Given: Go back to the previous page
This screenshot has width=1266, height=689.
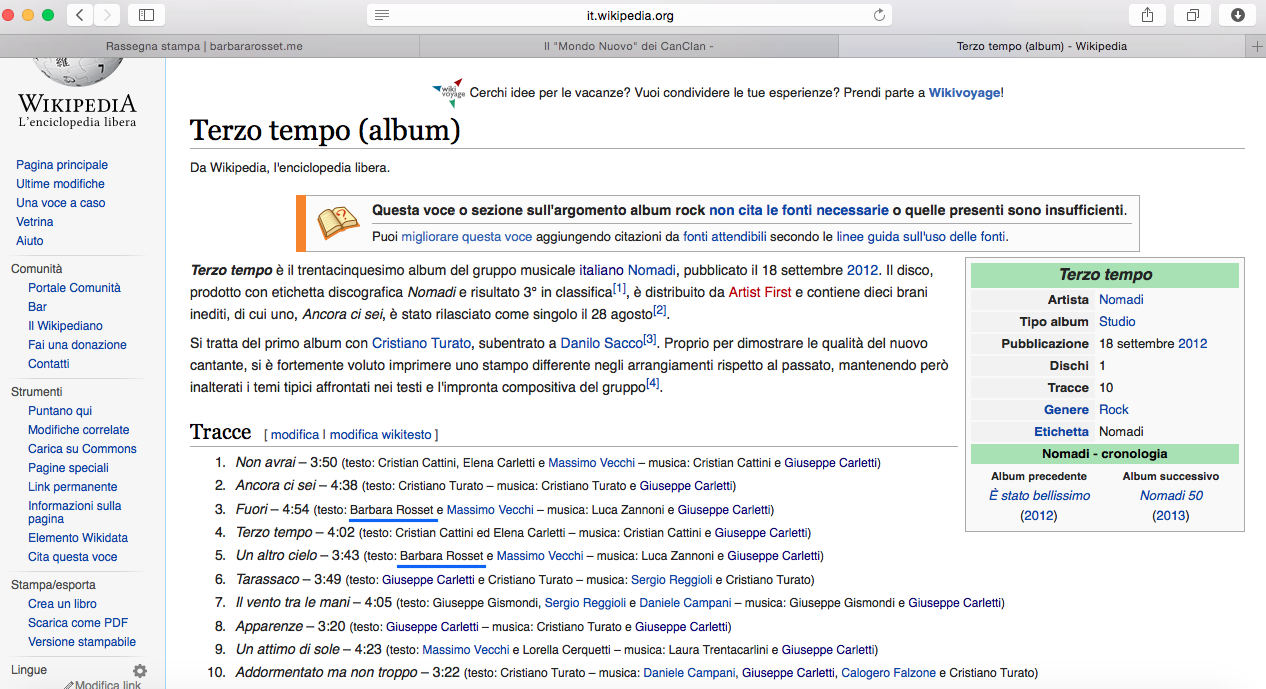Looking at the screenshot, I should (x=80, y=15).
